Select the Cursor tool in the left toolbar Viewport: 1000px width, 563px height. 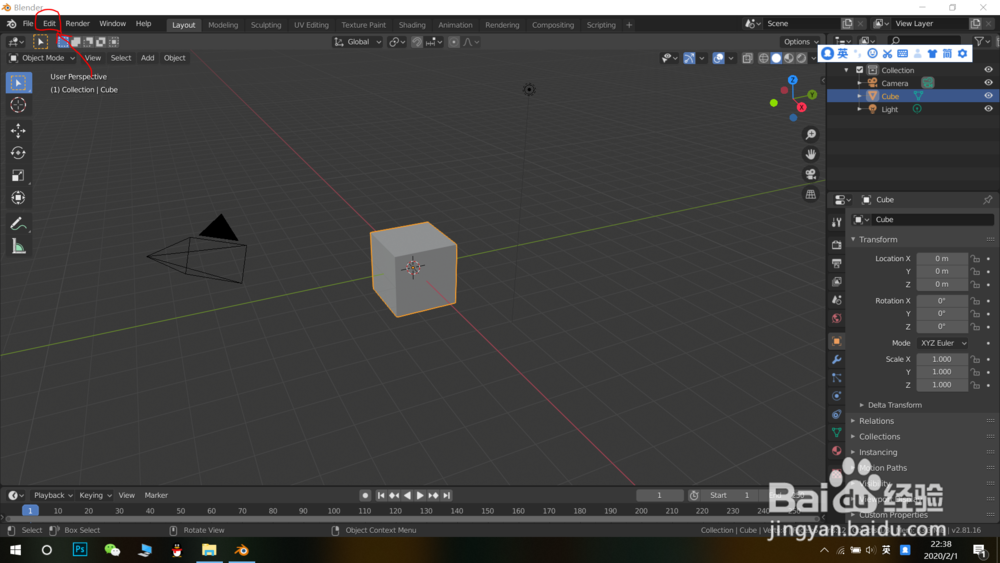[x=18, y=105]
